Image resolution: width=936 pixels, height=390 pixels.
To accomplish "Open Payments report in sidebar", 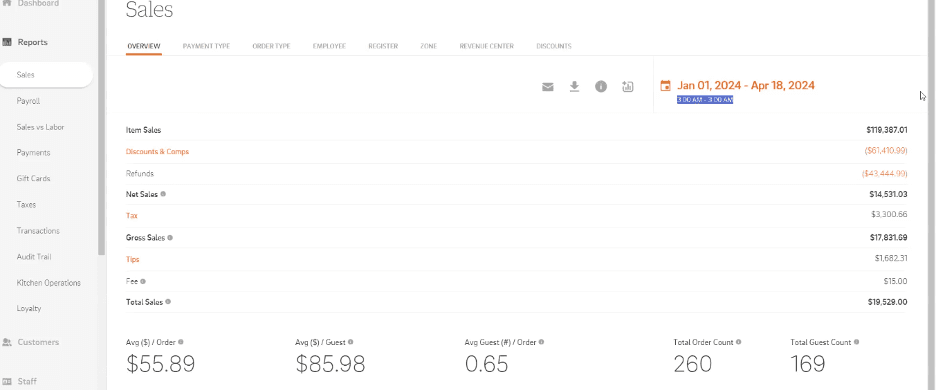I will click(33, 153).
